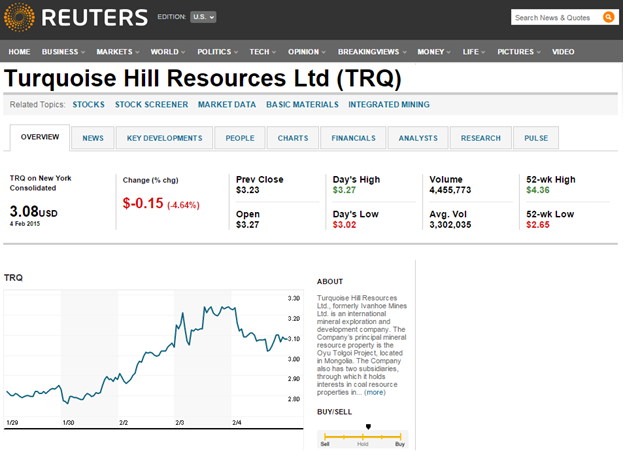Click the 3.08 USD price value
624x451 pixels.
(33, 211)
